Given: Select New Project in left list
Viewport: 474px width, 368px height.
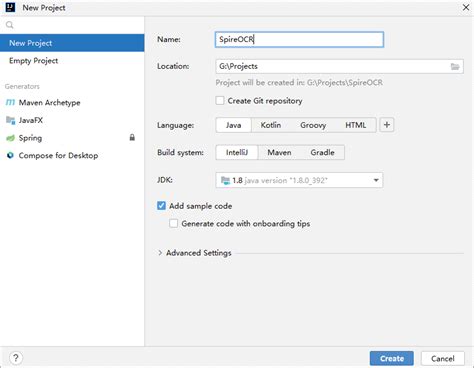Looking at the screenshot, I should pos(72,43).
